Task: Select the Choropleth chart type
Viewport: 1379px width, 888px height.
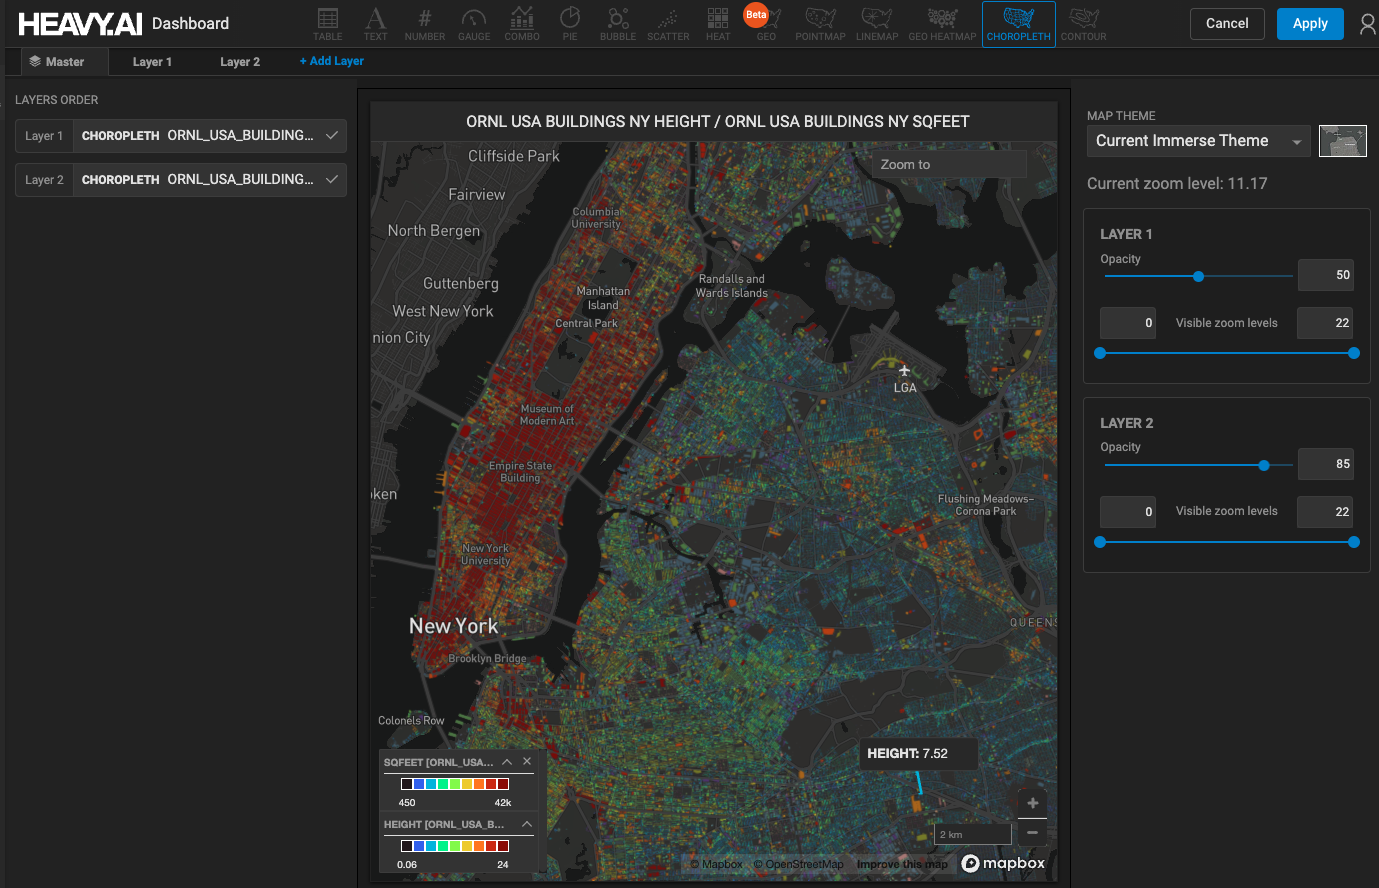Action: pos(1019,24)
